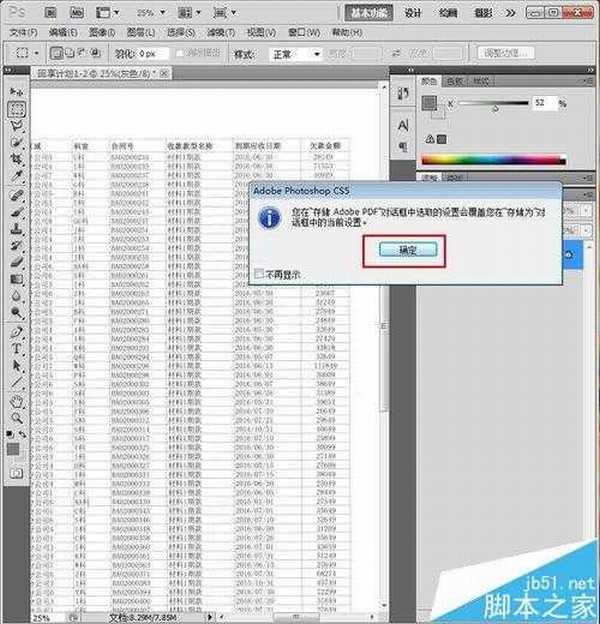Select the Move tool

(x=16, y=92)
